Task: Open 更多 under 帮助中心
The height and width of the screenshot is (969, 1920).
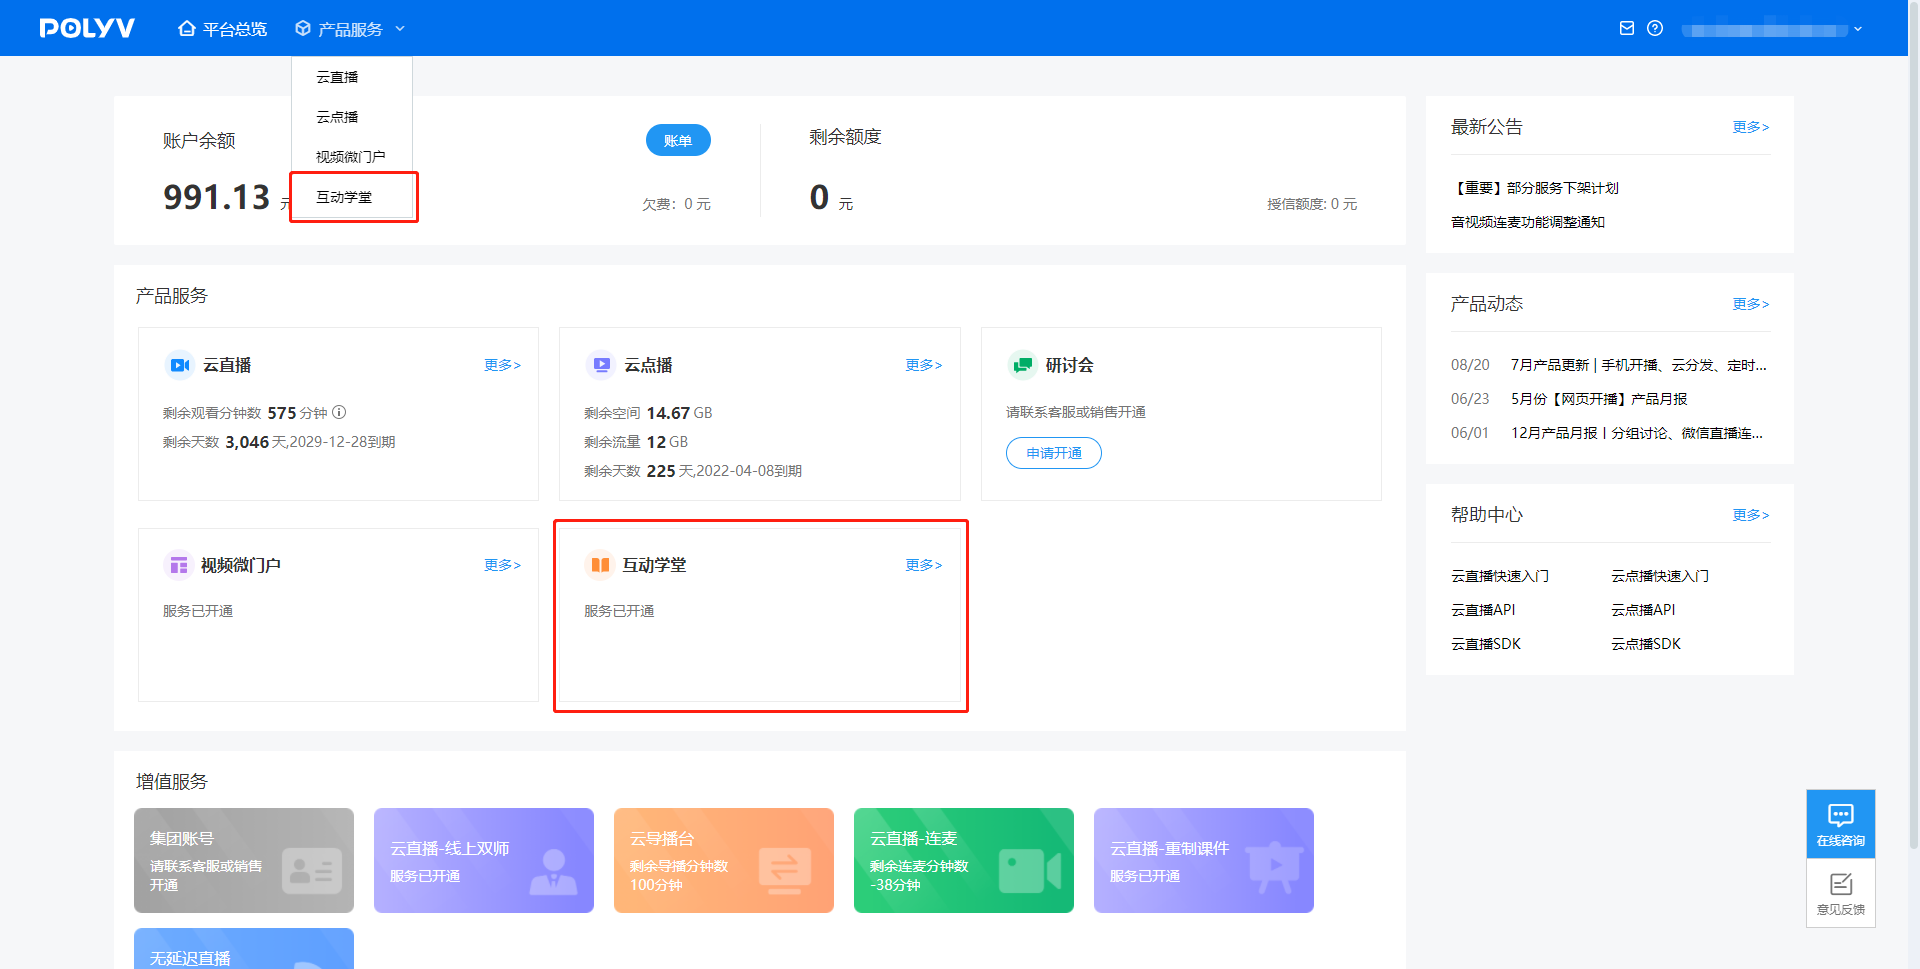Action: [x=1751, y=515]
